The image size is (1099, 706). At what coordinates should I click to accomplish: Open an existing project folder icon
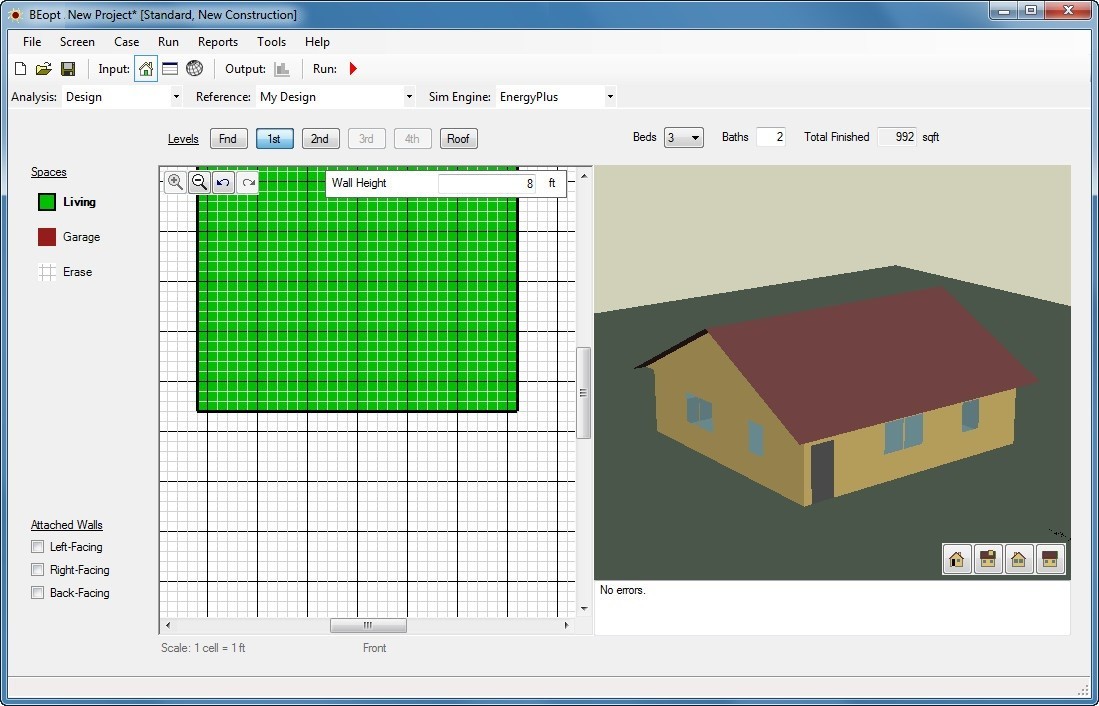click(43, 69)
